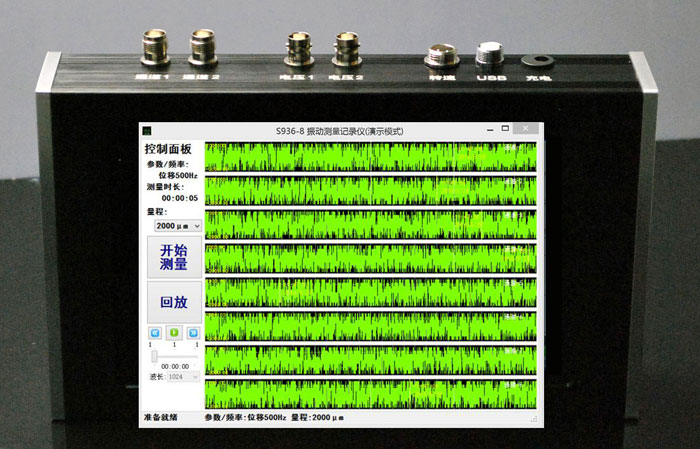This screenshot has width=700, height=449.
Task: Open the 波长 1024 dropdown
Action: pyautogui.click(x=183, y=377)
